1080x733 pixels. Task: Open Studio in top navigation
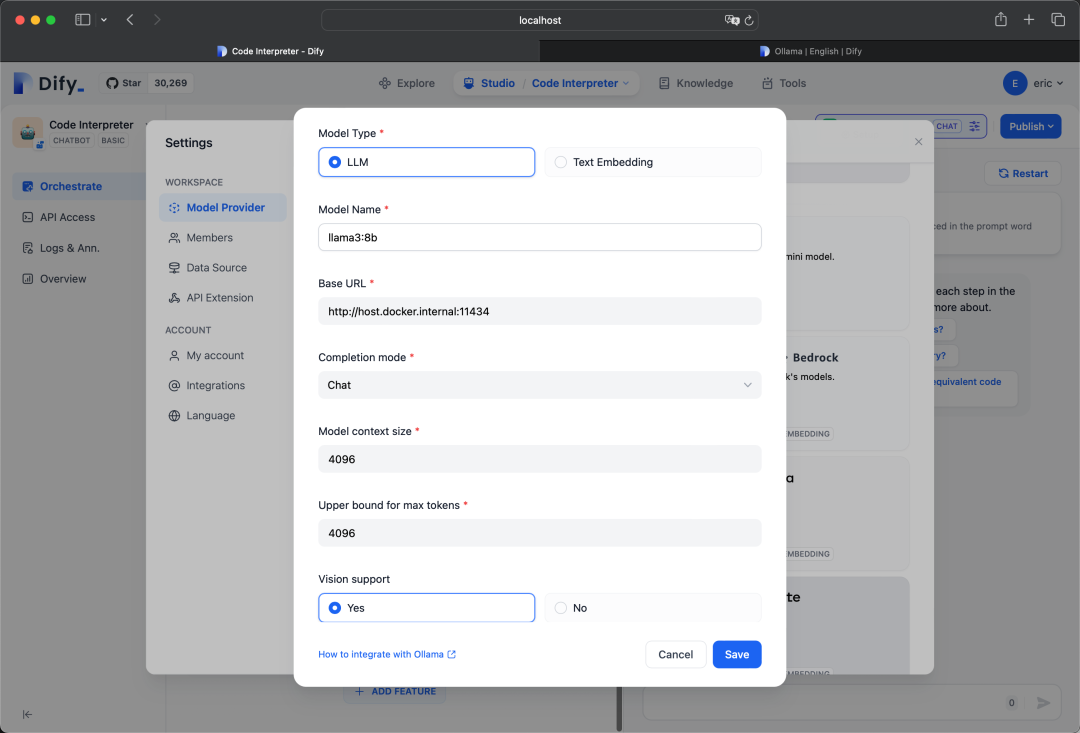tap(490, 83)
